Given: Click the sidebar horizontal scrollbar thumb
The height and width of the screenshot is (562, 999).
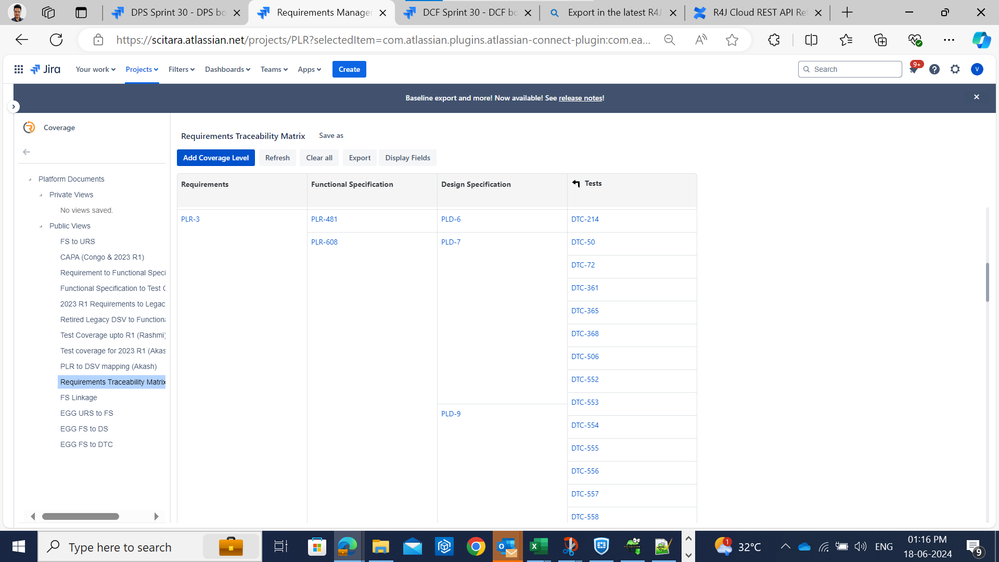Looking at the screenshot, I should [x=80, y=516].
